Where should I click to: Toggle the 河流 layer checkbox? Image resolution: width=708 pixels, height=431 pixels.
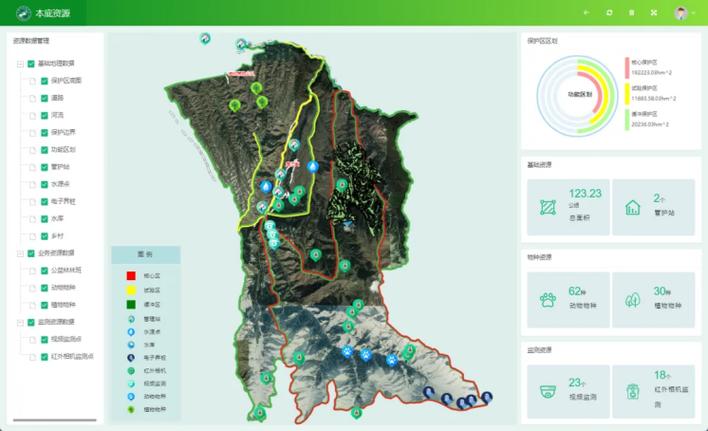(x=44, y=116)
